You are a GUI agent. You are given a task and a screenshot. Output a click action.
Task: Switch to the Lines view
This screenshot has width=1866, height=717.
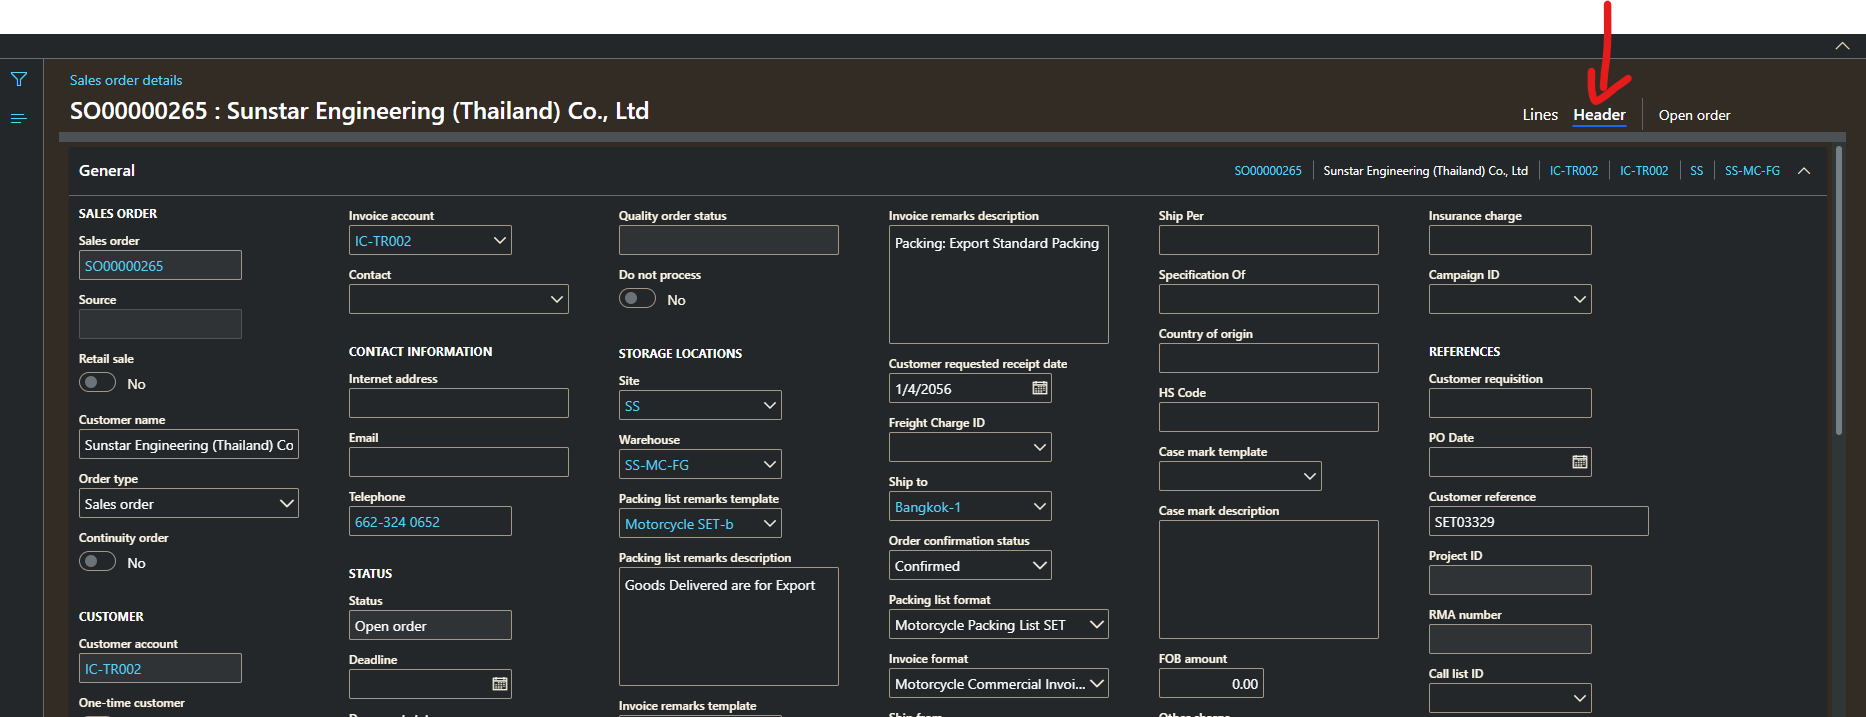(x=1540, y=115)
